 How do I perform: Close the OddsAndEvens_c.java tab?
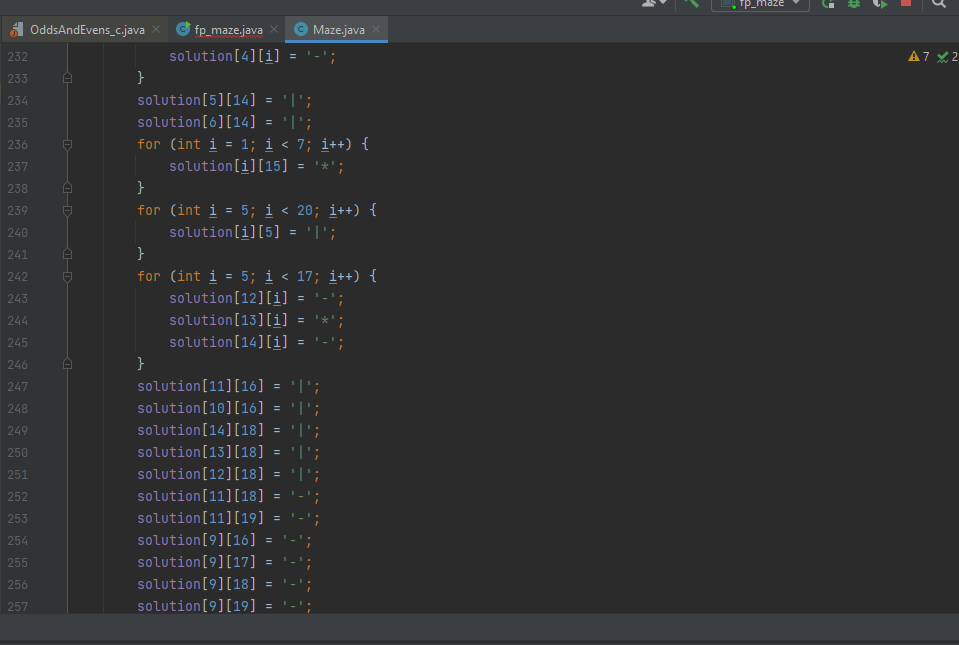(156, 29)
